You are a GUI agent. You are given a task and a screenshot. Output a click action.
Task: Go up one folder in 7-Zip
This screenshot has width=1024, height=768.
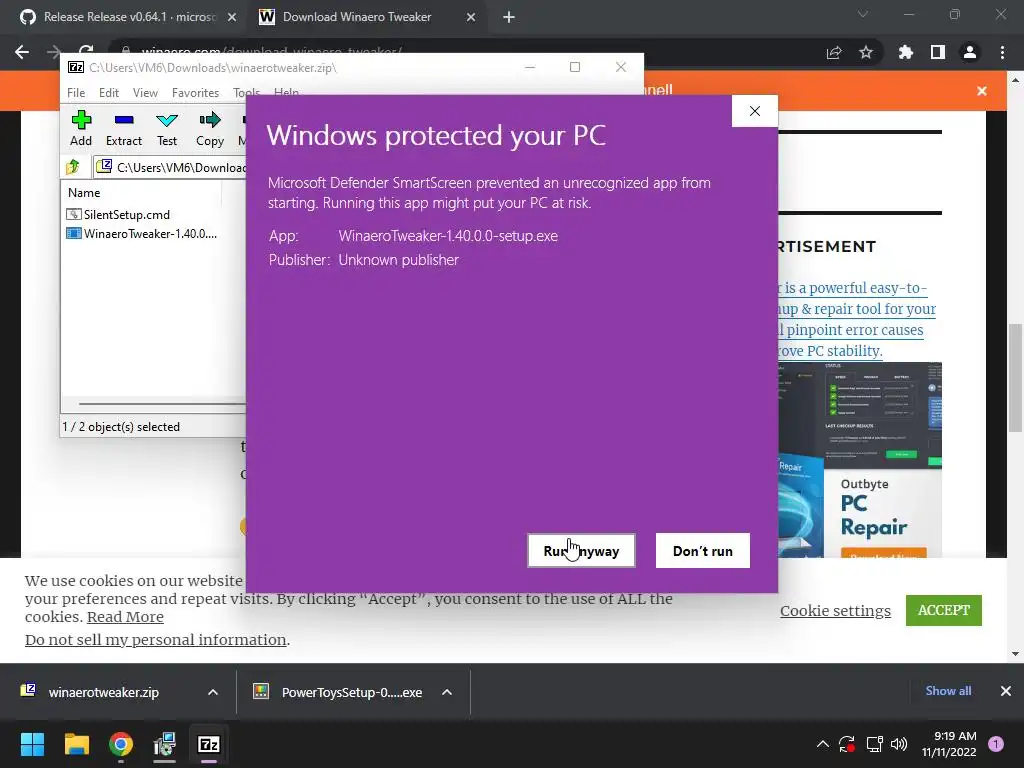(73, 167)
